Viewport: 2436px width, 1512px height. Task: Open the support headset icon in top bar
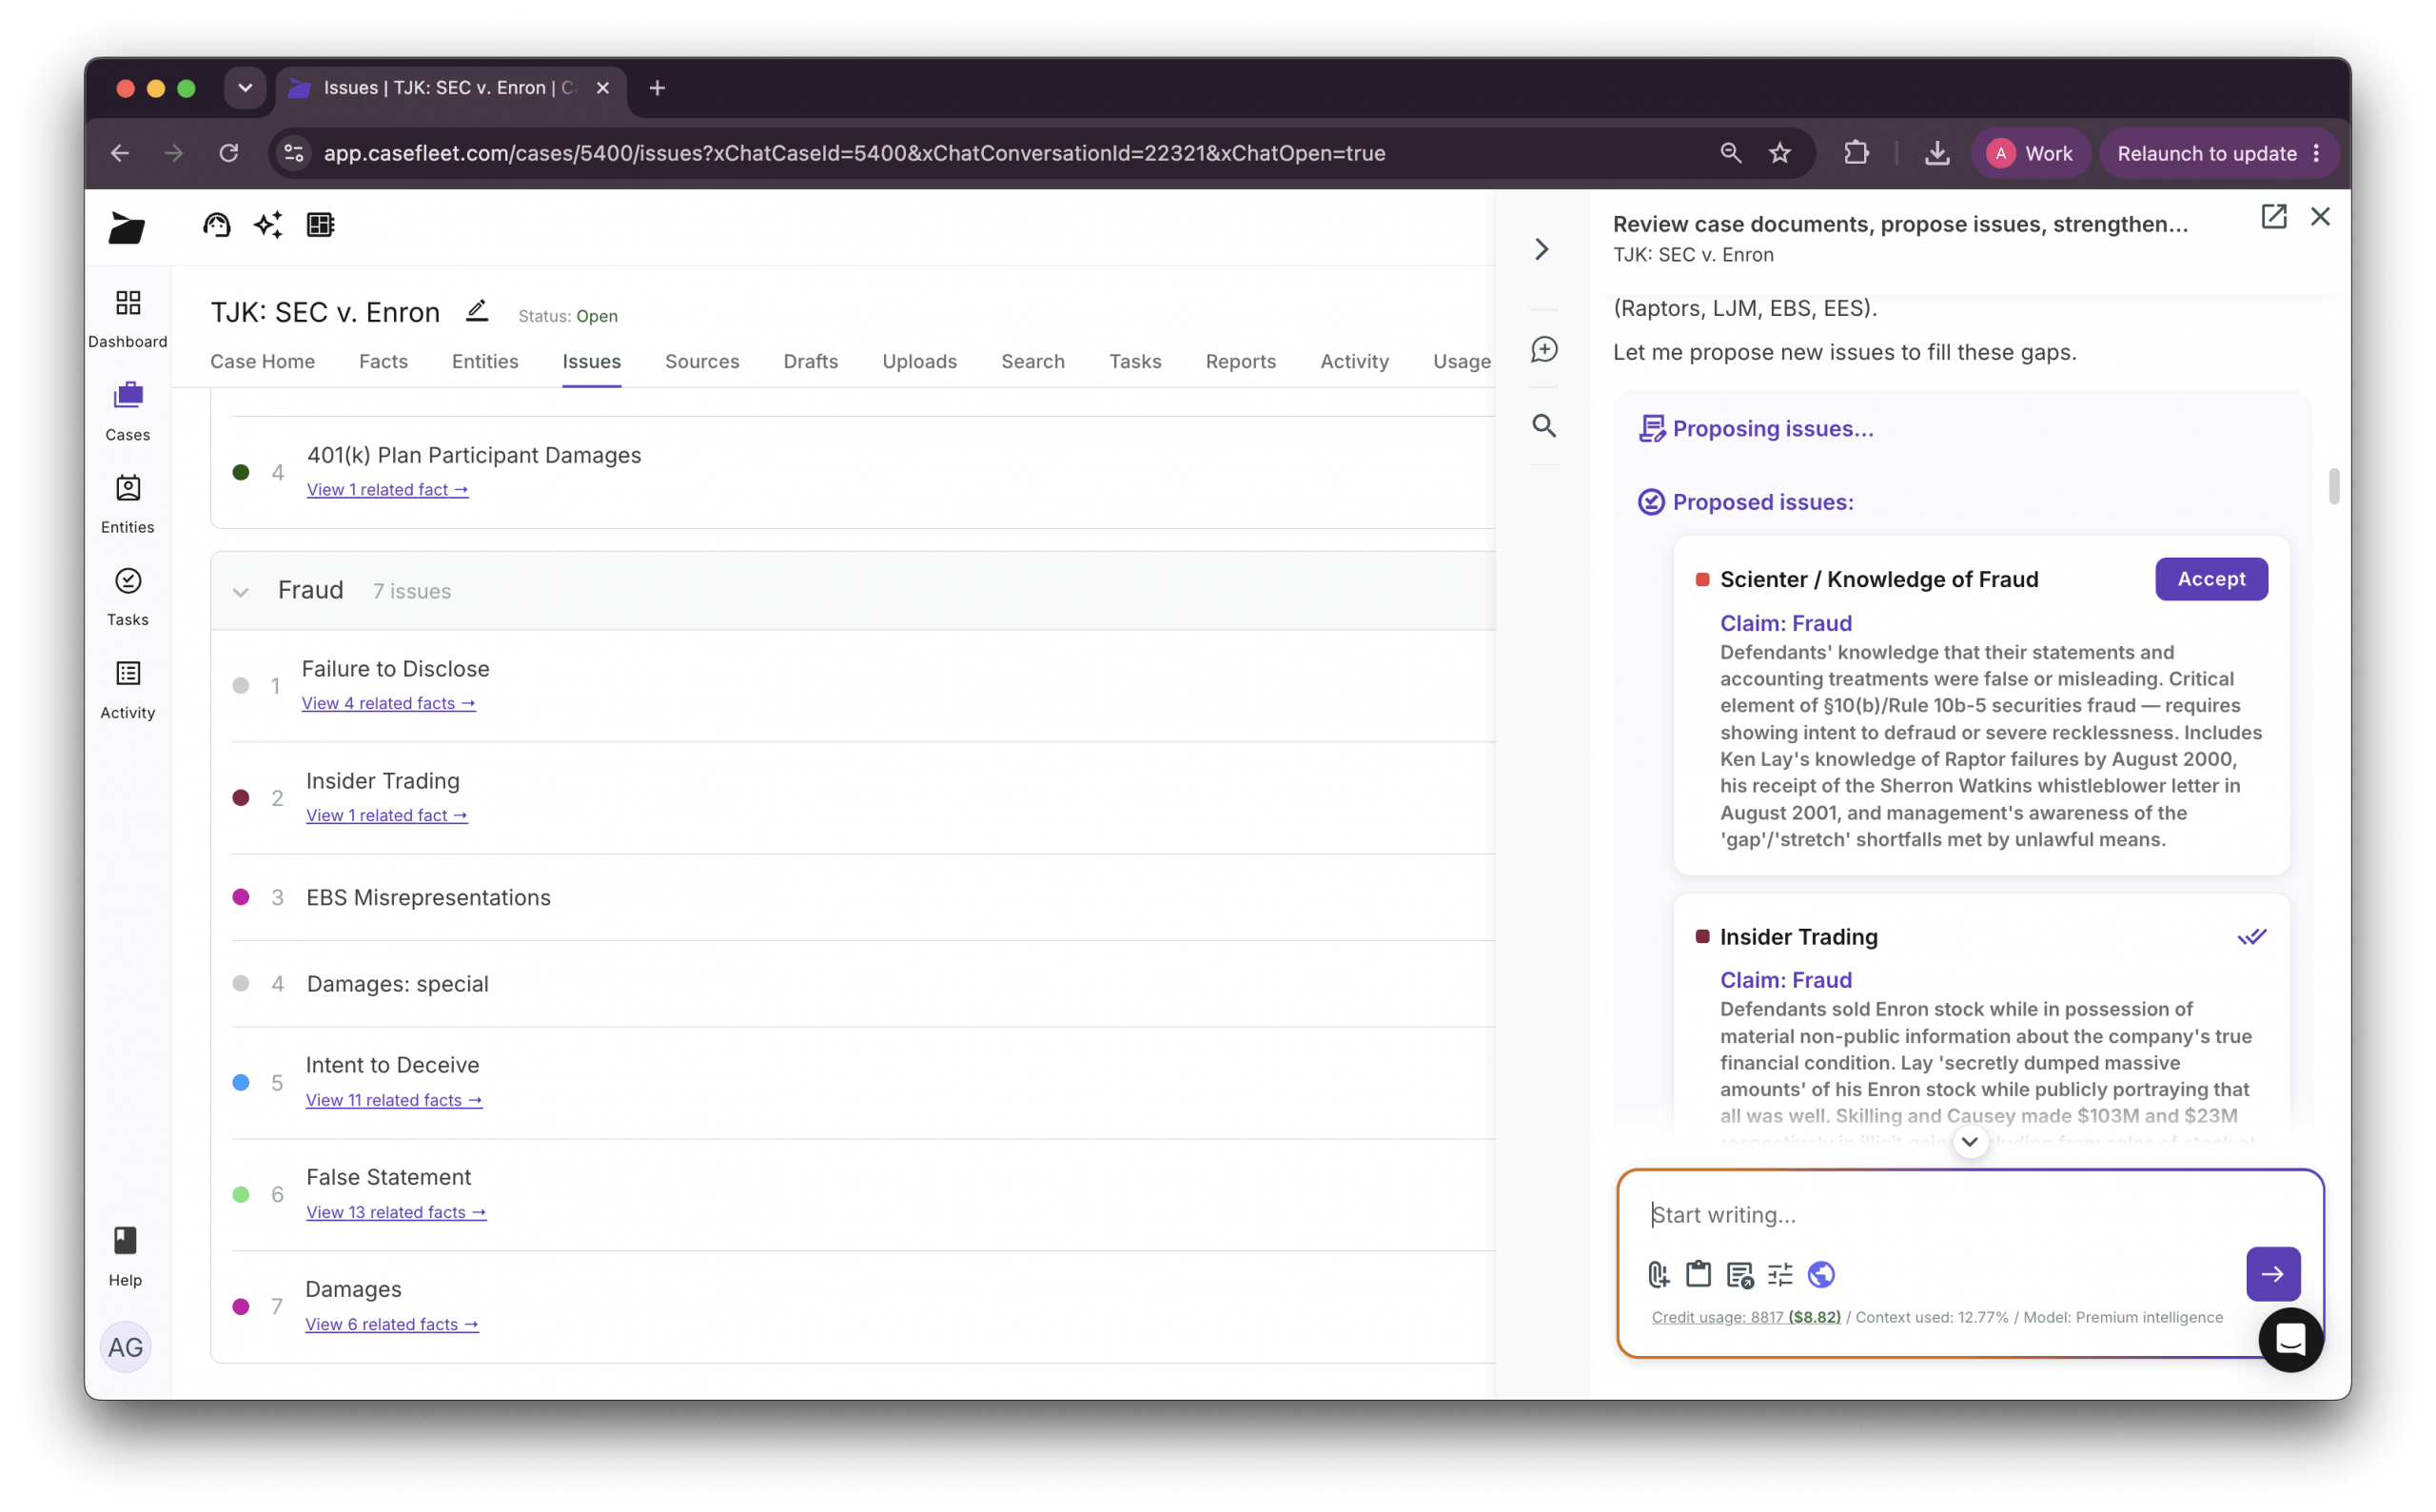tap(216, 225)
